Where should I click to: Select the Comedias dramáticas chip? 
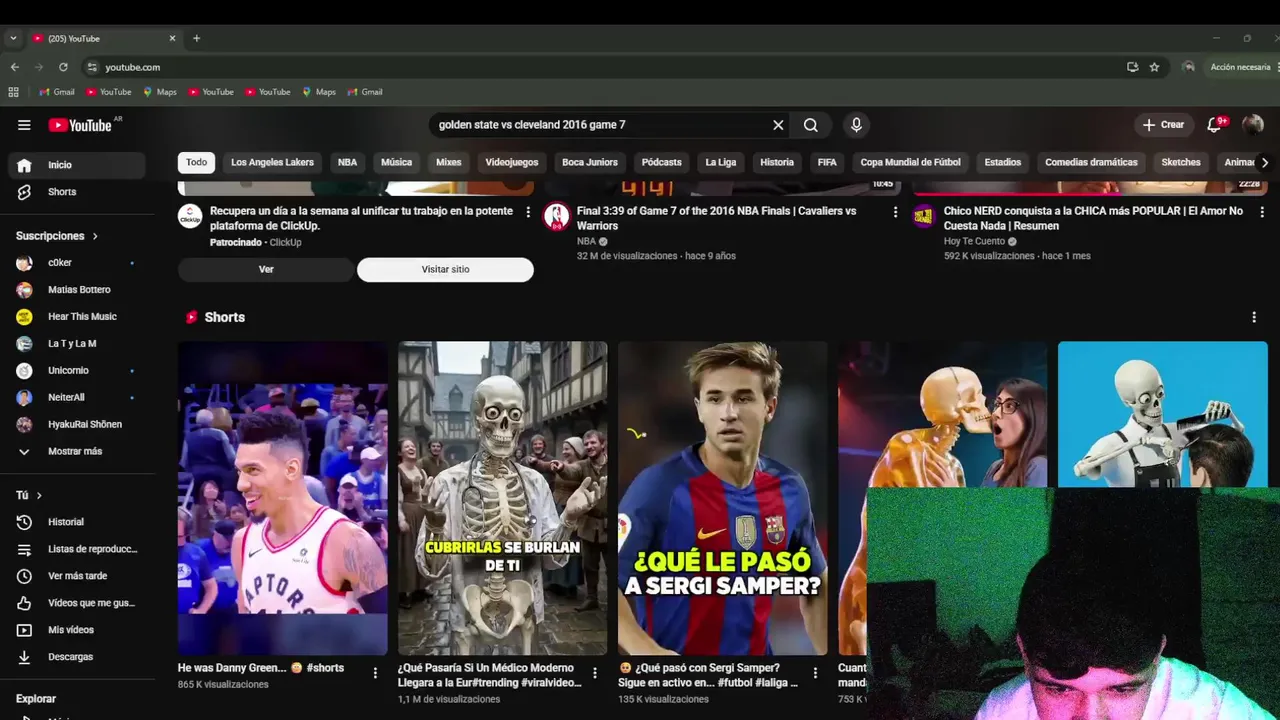tap(1091, 162)
